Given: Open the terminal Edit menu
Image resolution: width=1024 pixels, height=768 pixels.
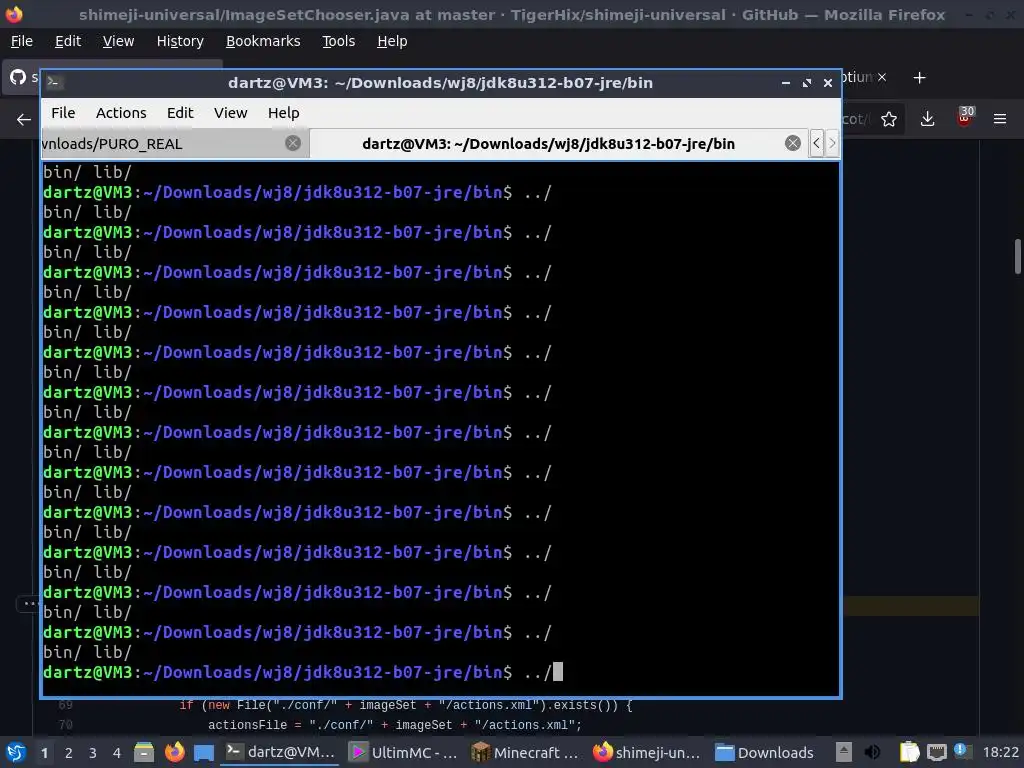Looking at the screenshot, I should coord(180,113).
